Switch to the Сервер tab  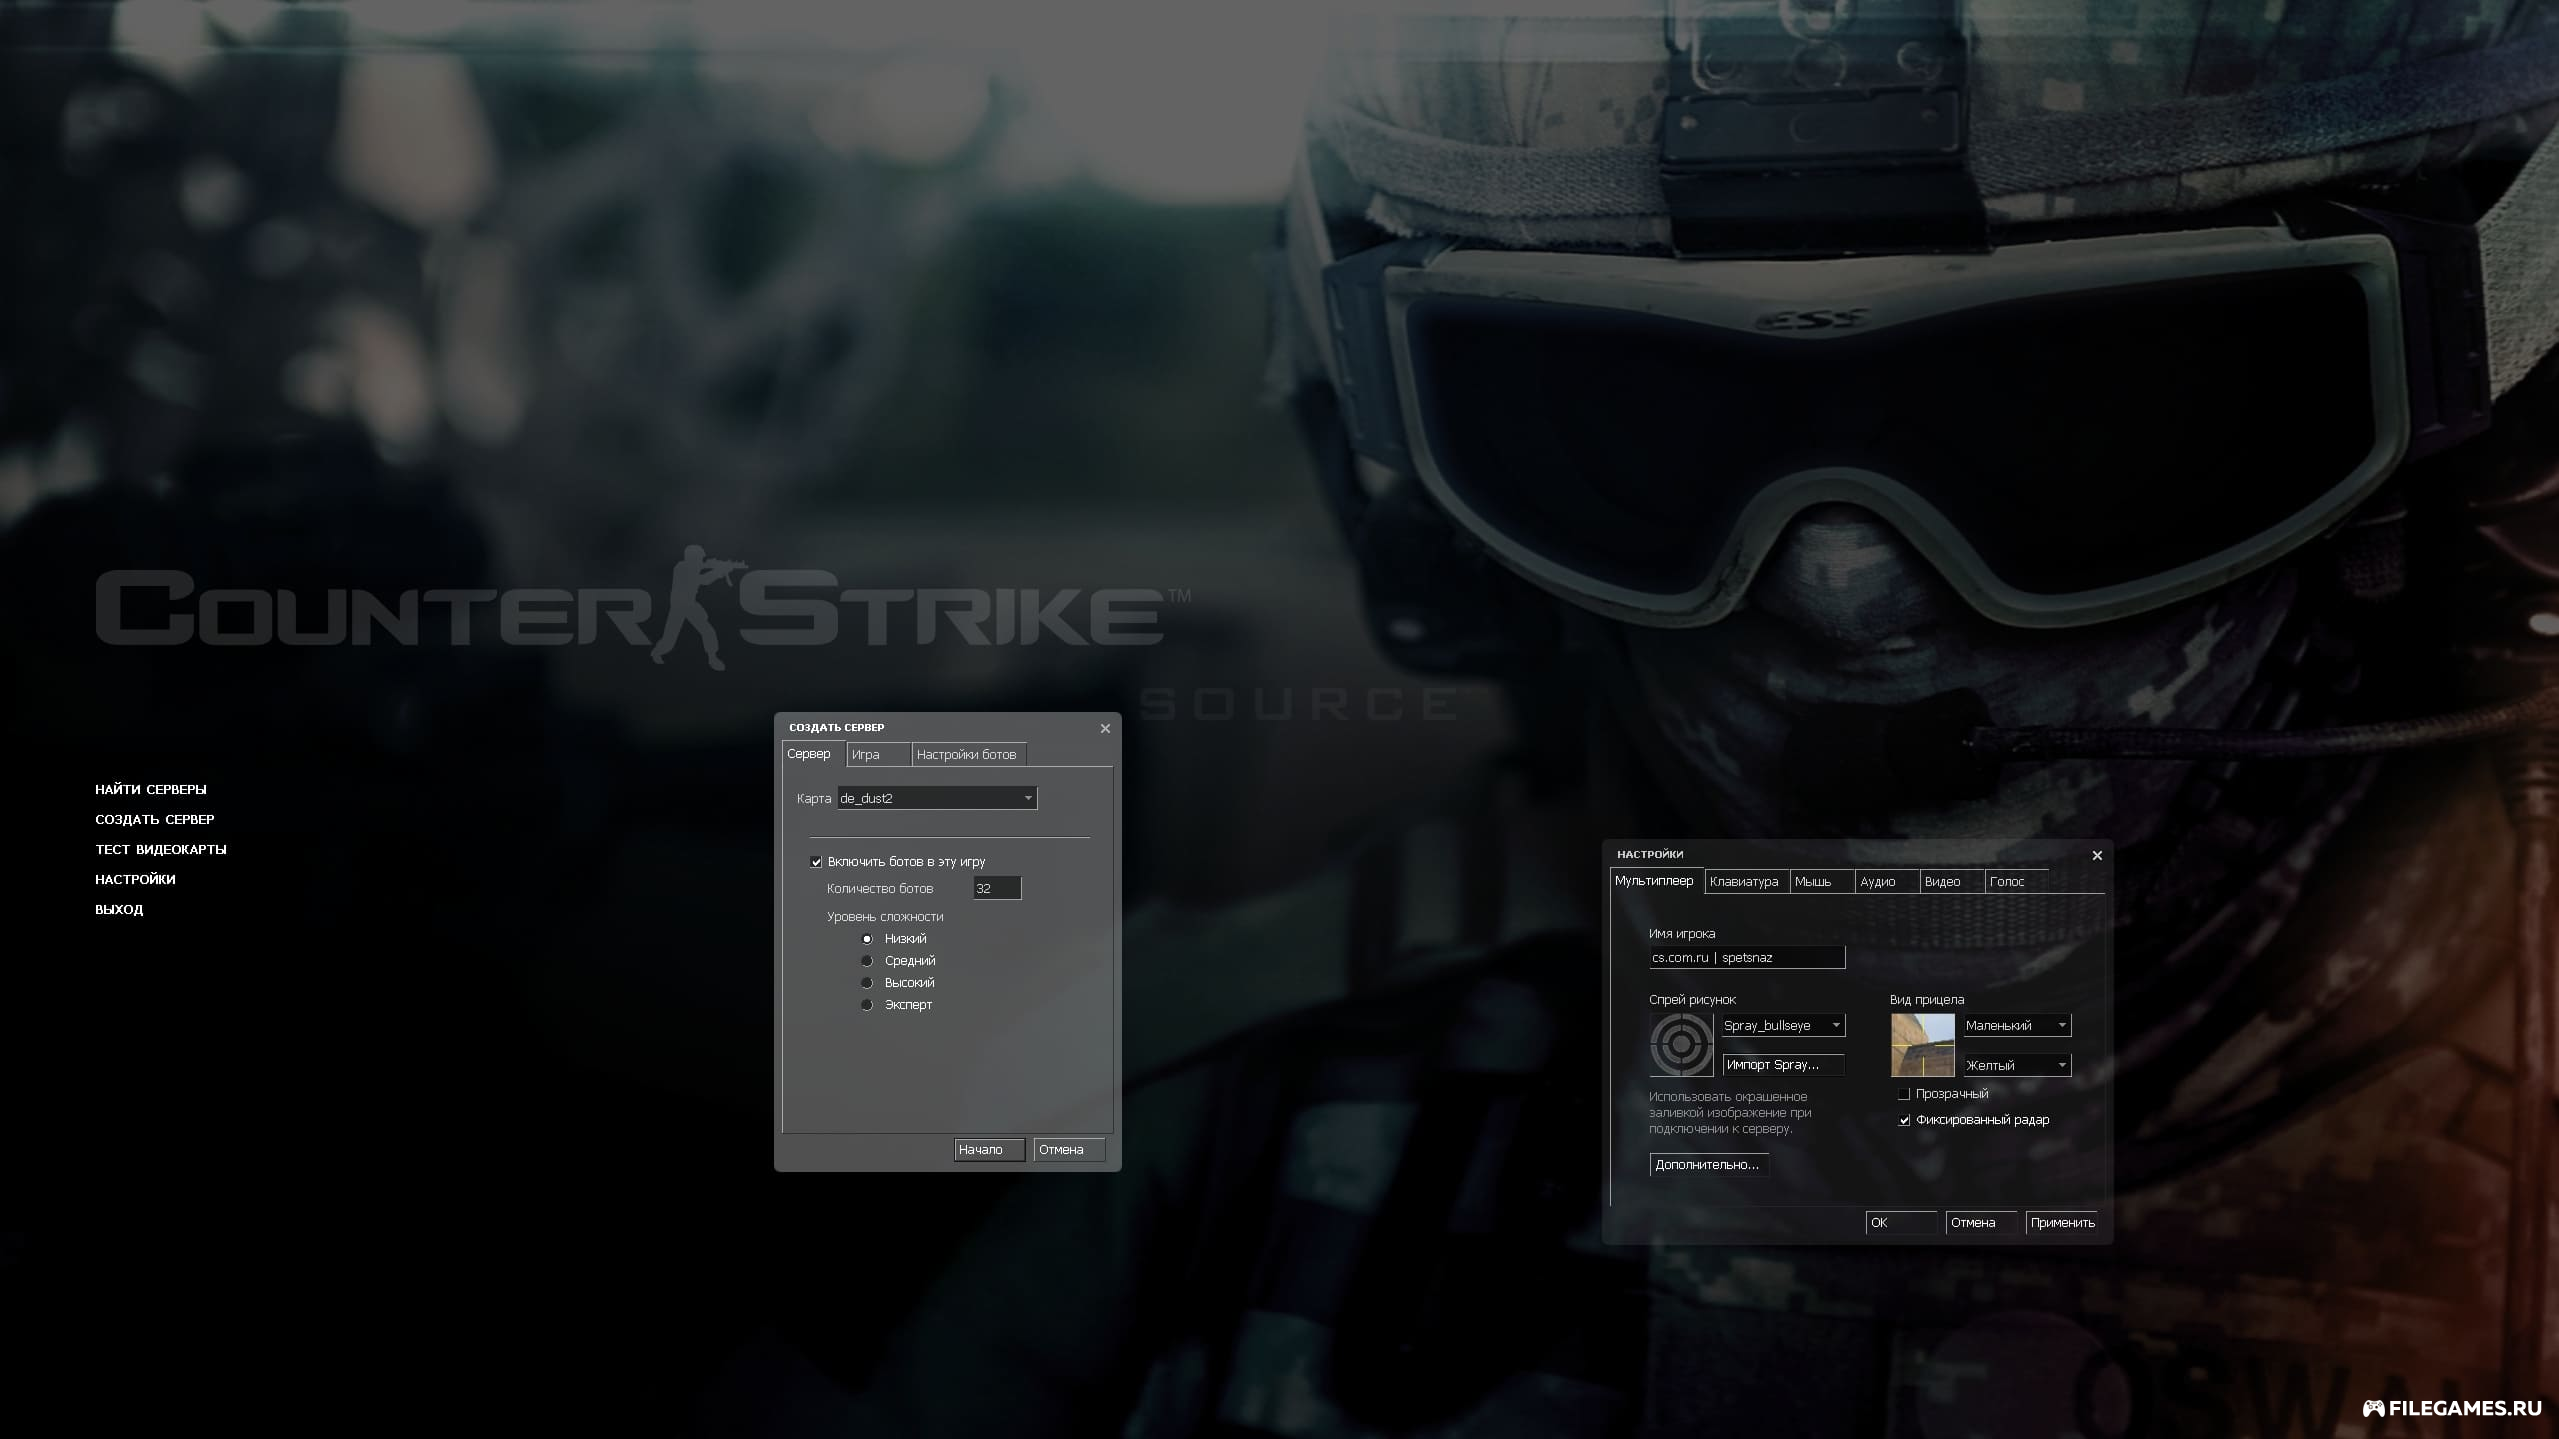(x=813, y=754)
